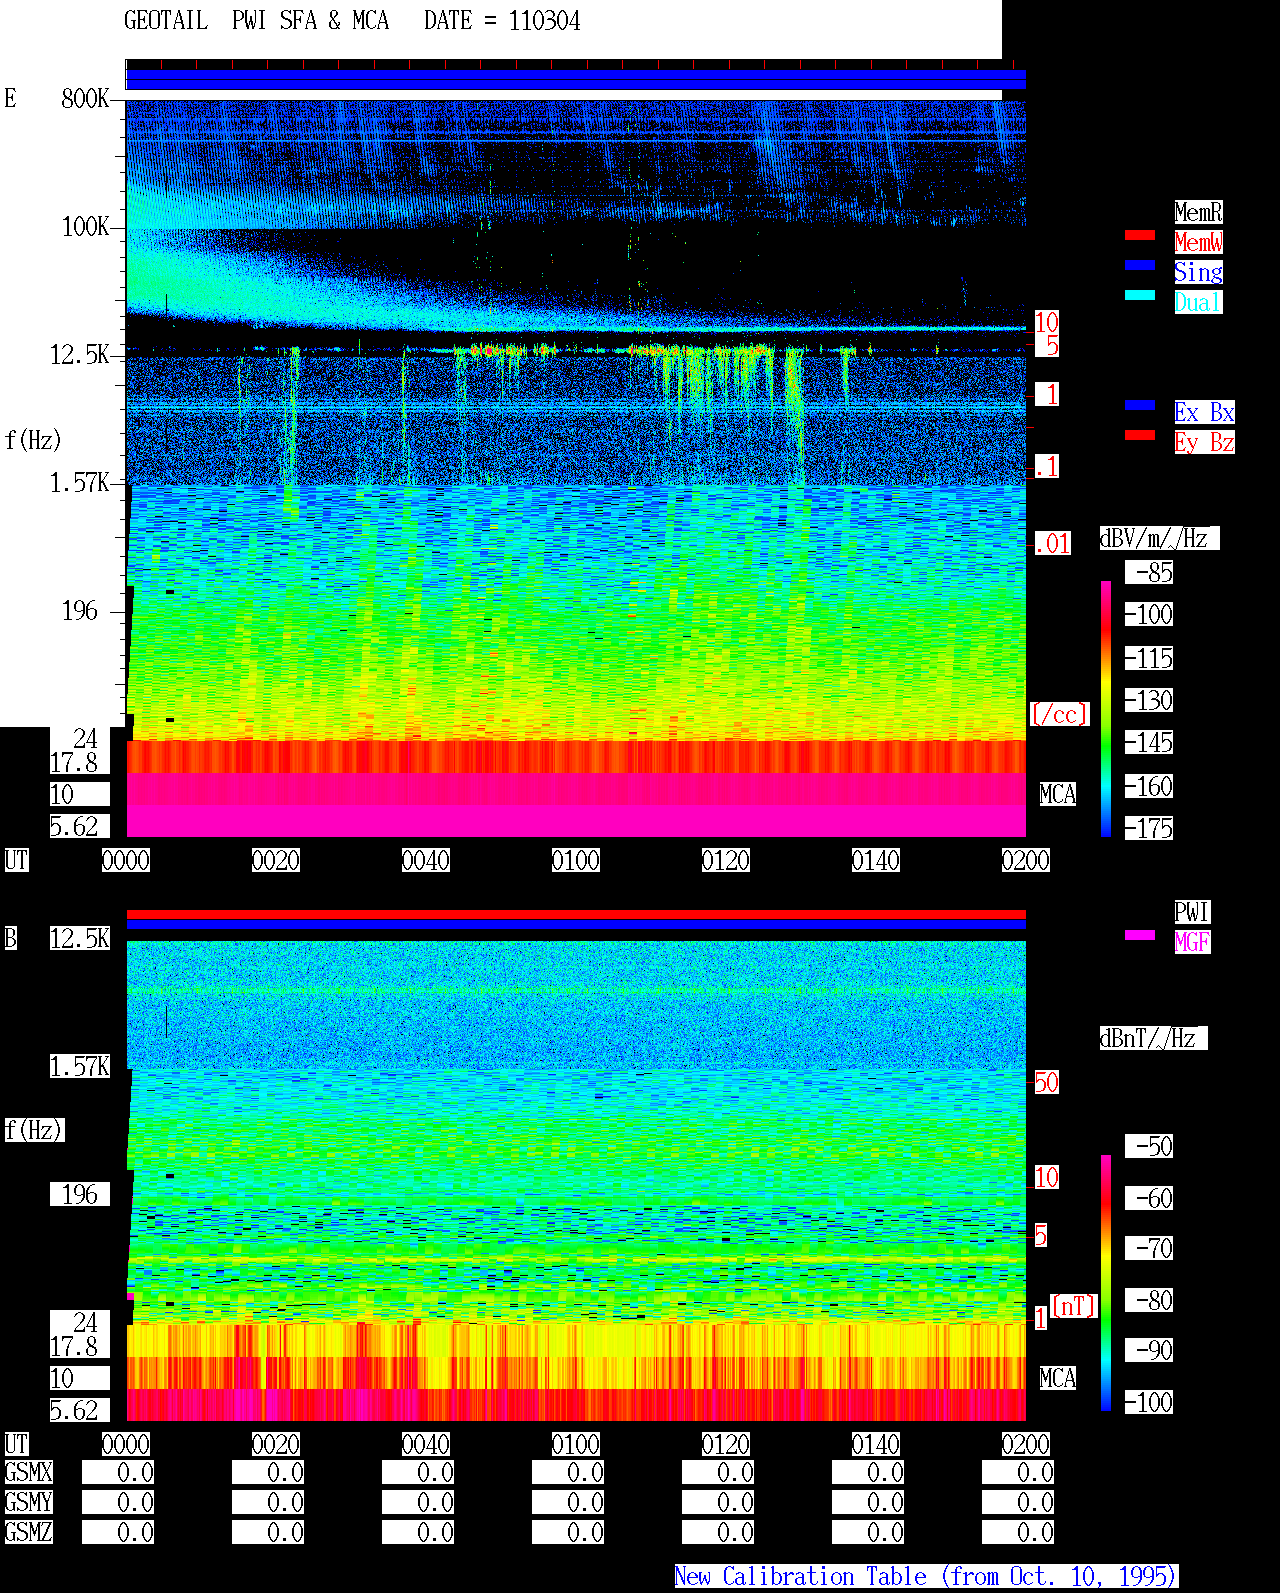
Task: Click the "Sing" legend label
Action: 1198,272
